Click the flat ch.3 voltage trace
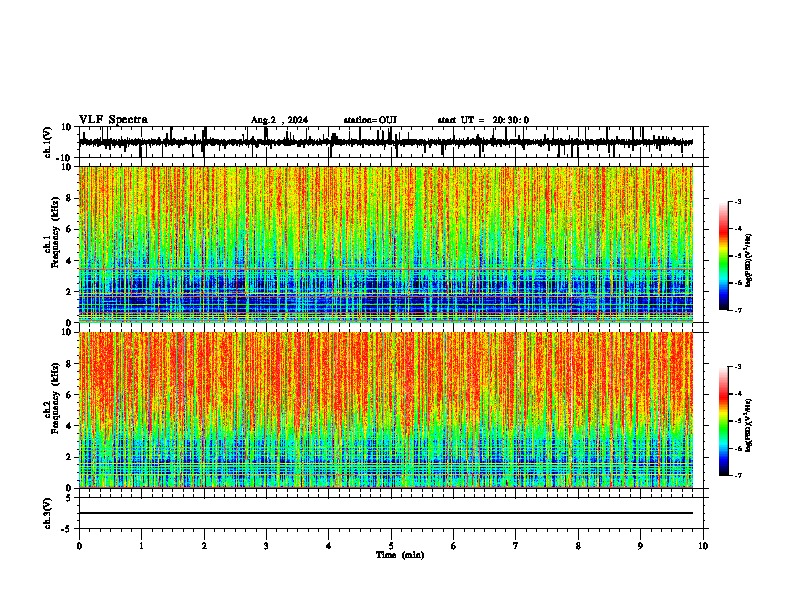 click(386, 513)
